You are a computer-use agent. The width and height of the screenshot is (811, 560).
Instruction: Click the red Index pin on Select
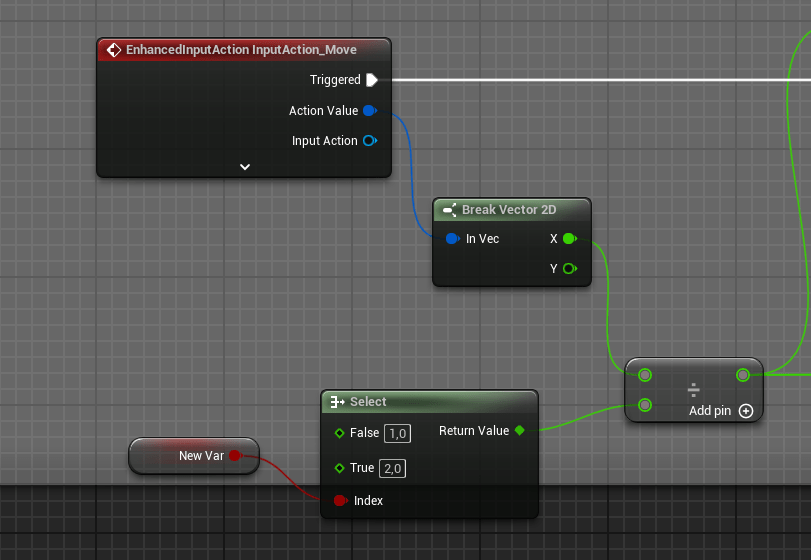tap(340, 500)
